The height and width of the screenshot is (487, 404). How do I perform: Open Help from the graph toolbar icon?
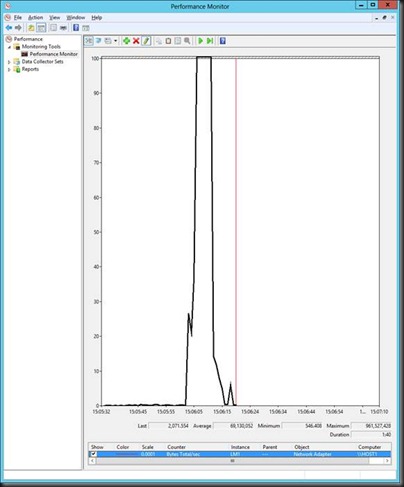(x=223, y=41)
